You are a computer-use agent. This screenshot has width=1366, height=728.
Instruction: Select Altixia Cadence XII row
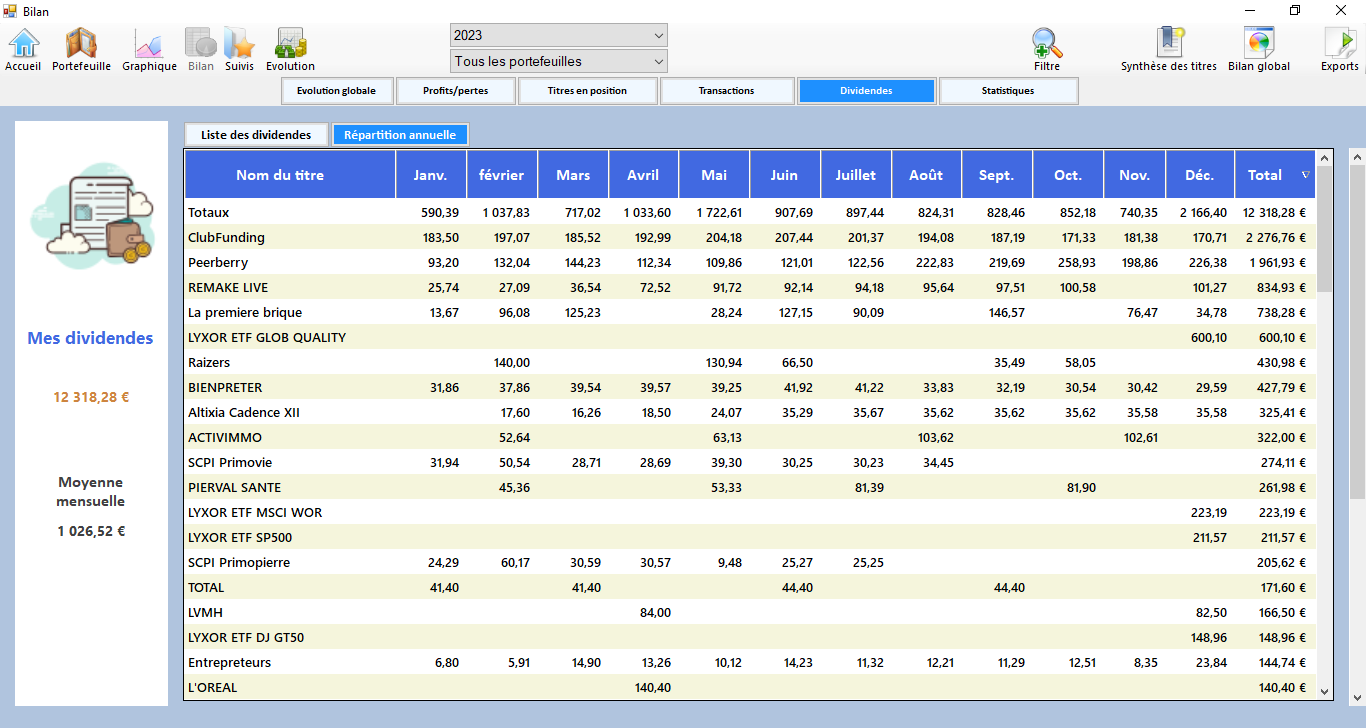(x=244, y=412)
